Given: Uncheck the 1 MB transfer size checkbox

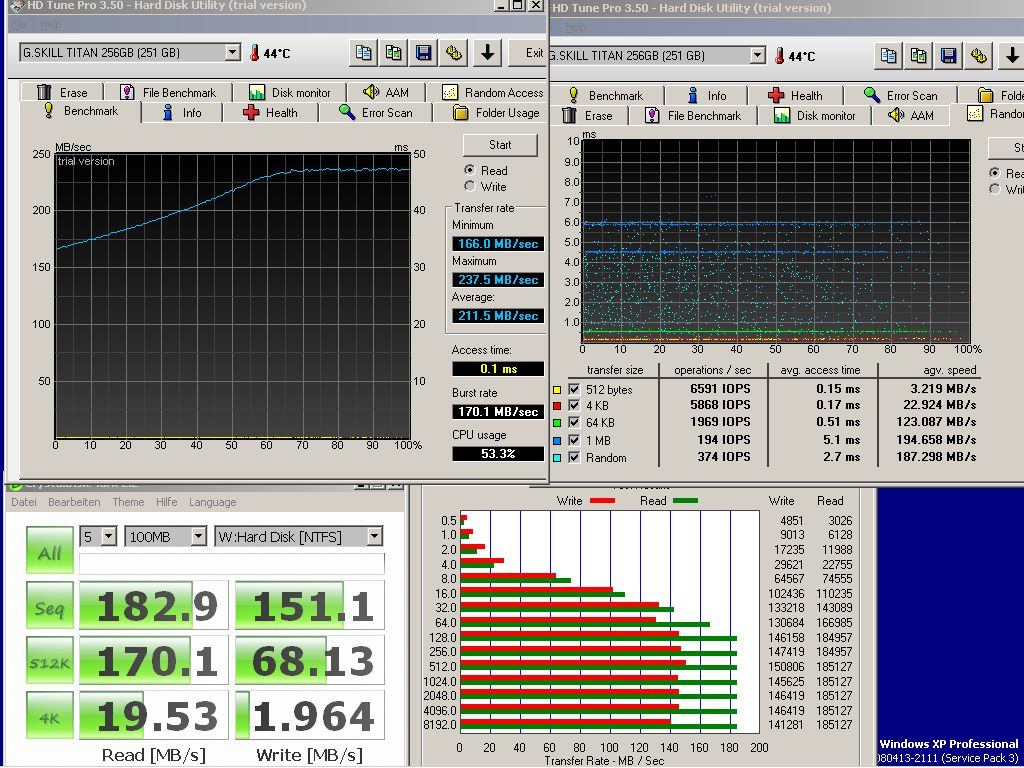Looking at the screenshot, I should (x=574, y=440).
